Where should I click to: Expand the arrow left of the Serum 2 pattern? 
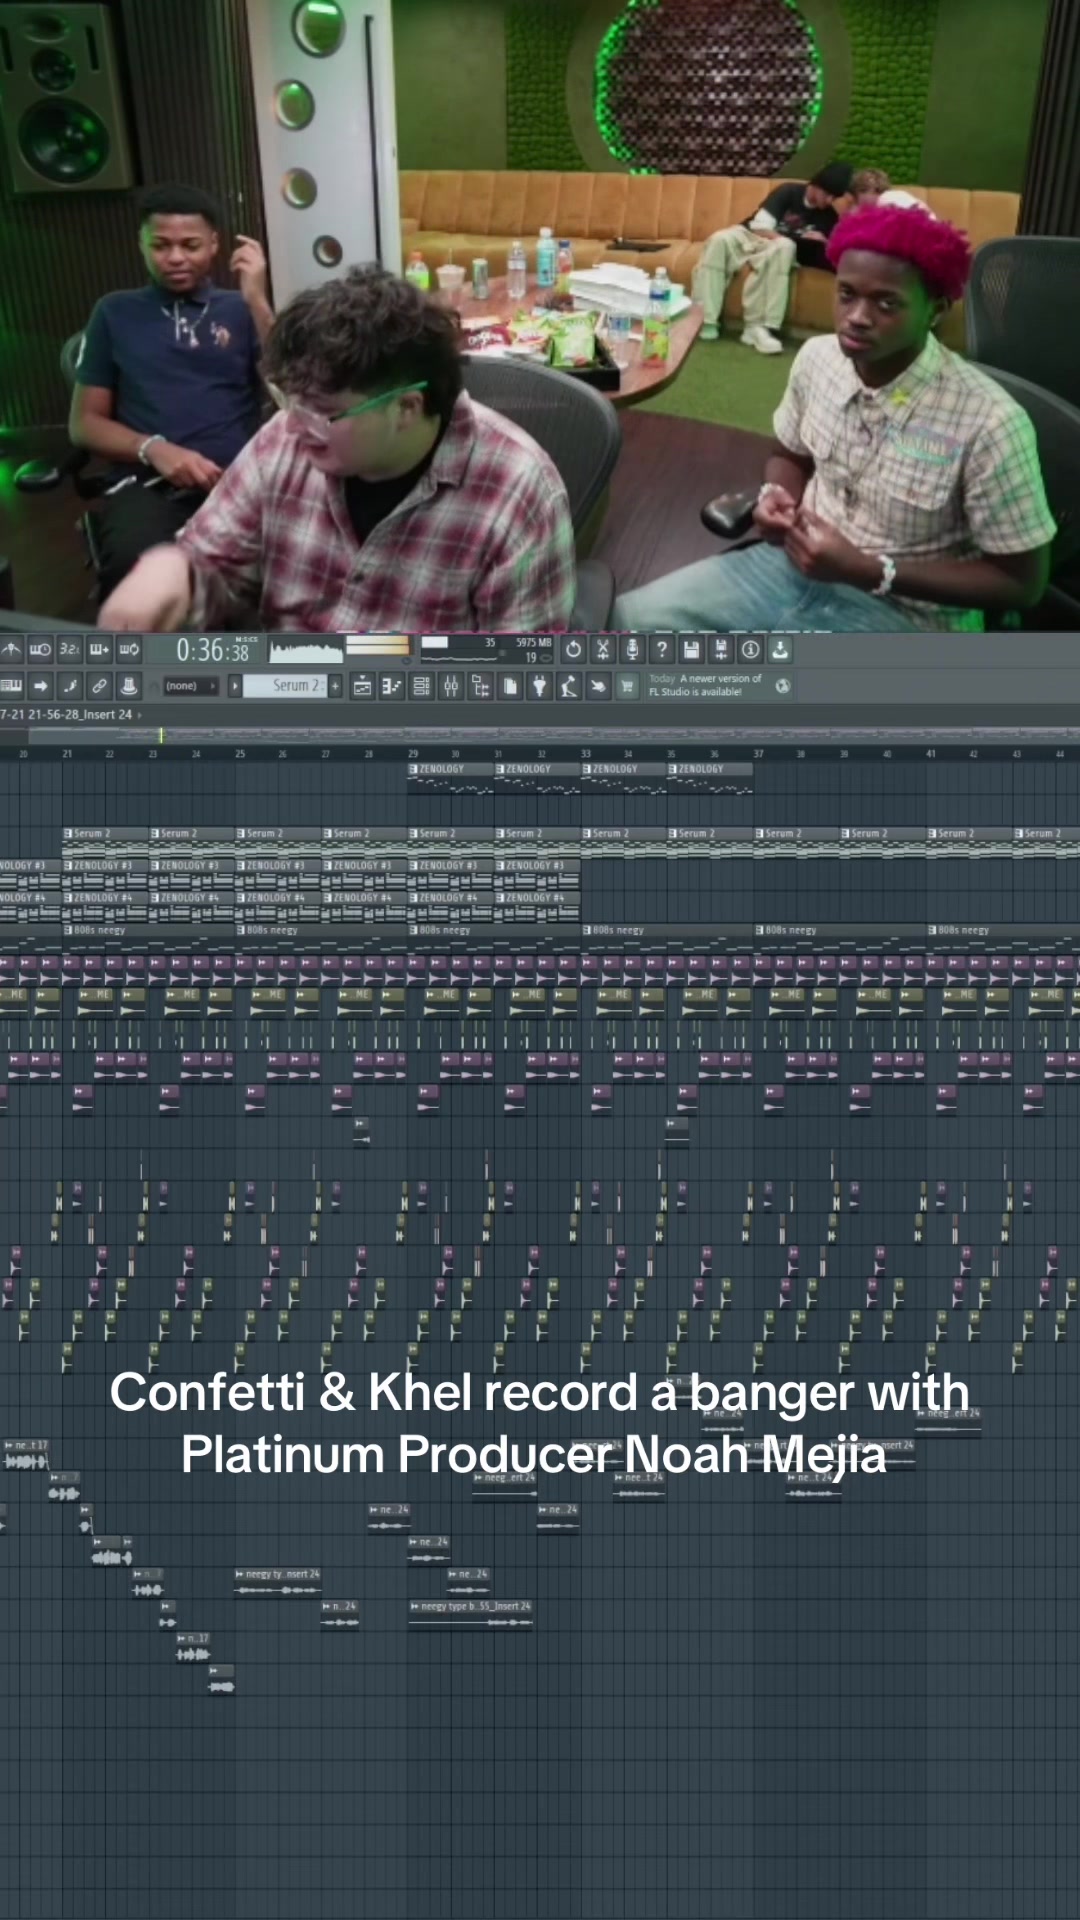coord(235,686)
